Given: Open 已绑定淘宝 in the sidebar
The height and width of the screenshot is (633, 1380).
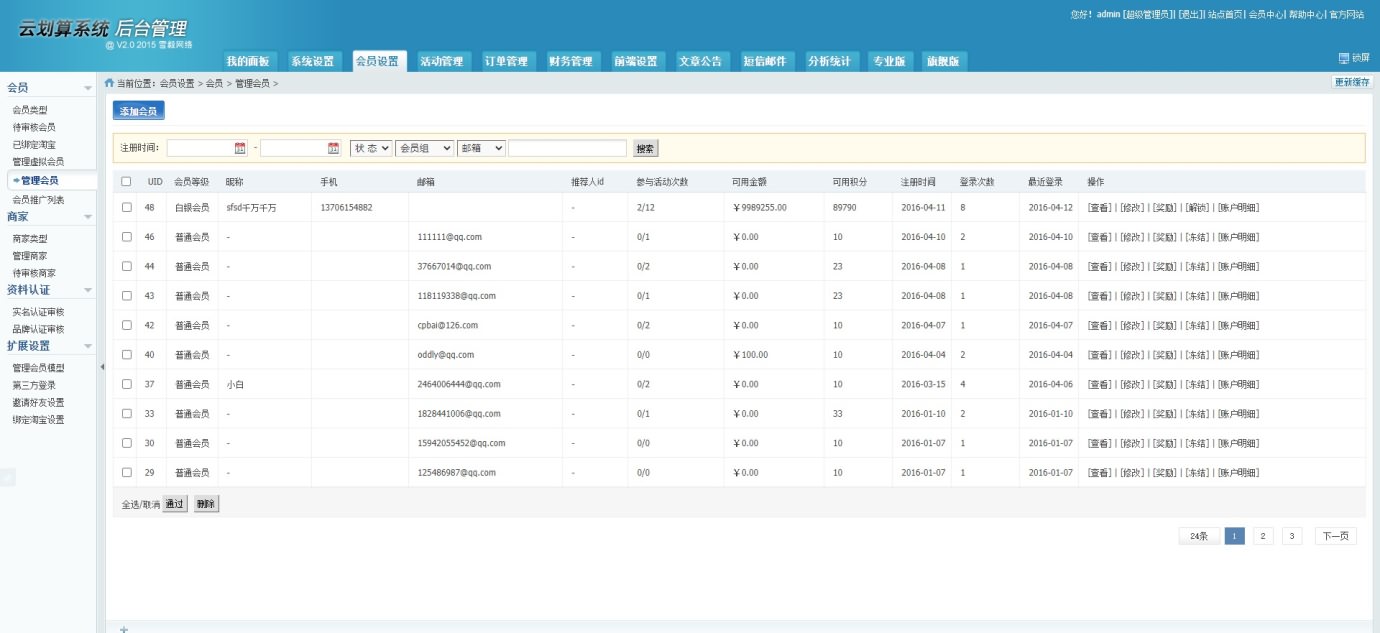Looking at the screenshot, I should (34, 145).
